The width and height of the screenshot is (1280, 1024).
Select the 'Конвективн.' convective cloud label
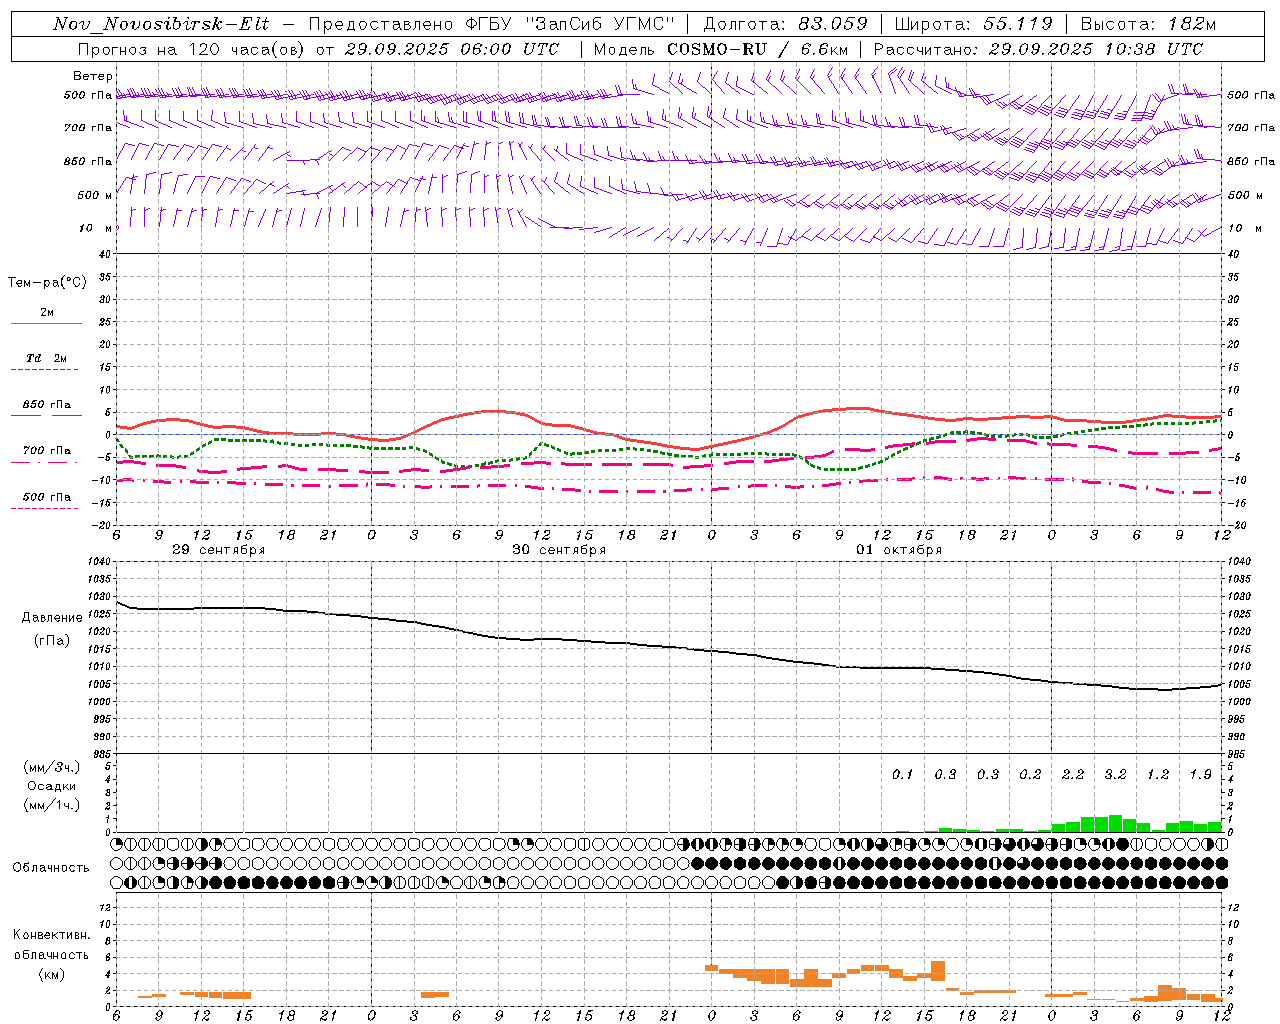click(51, 935)
